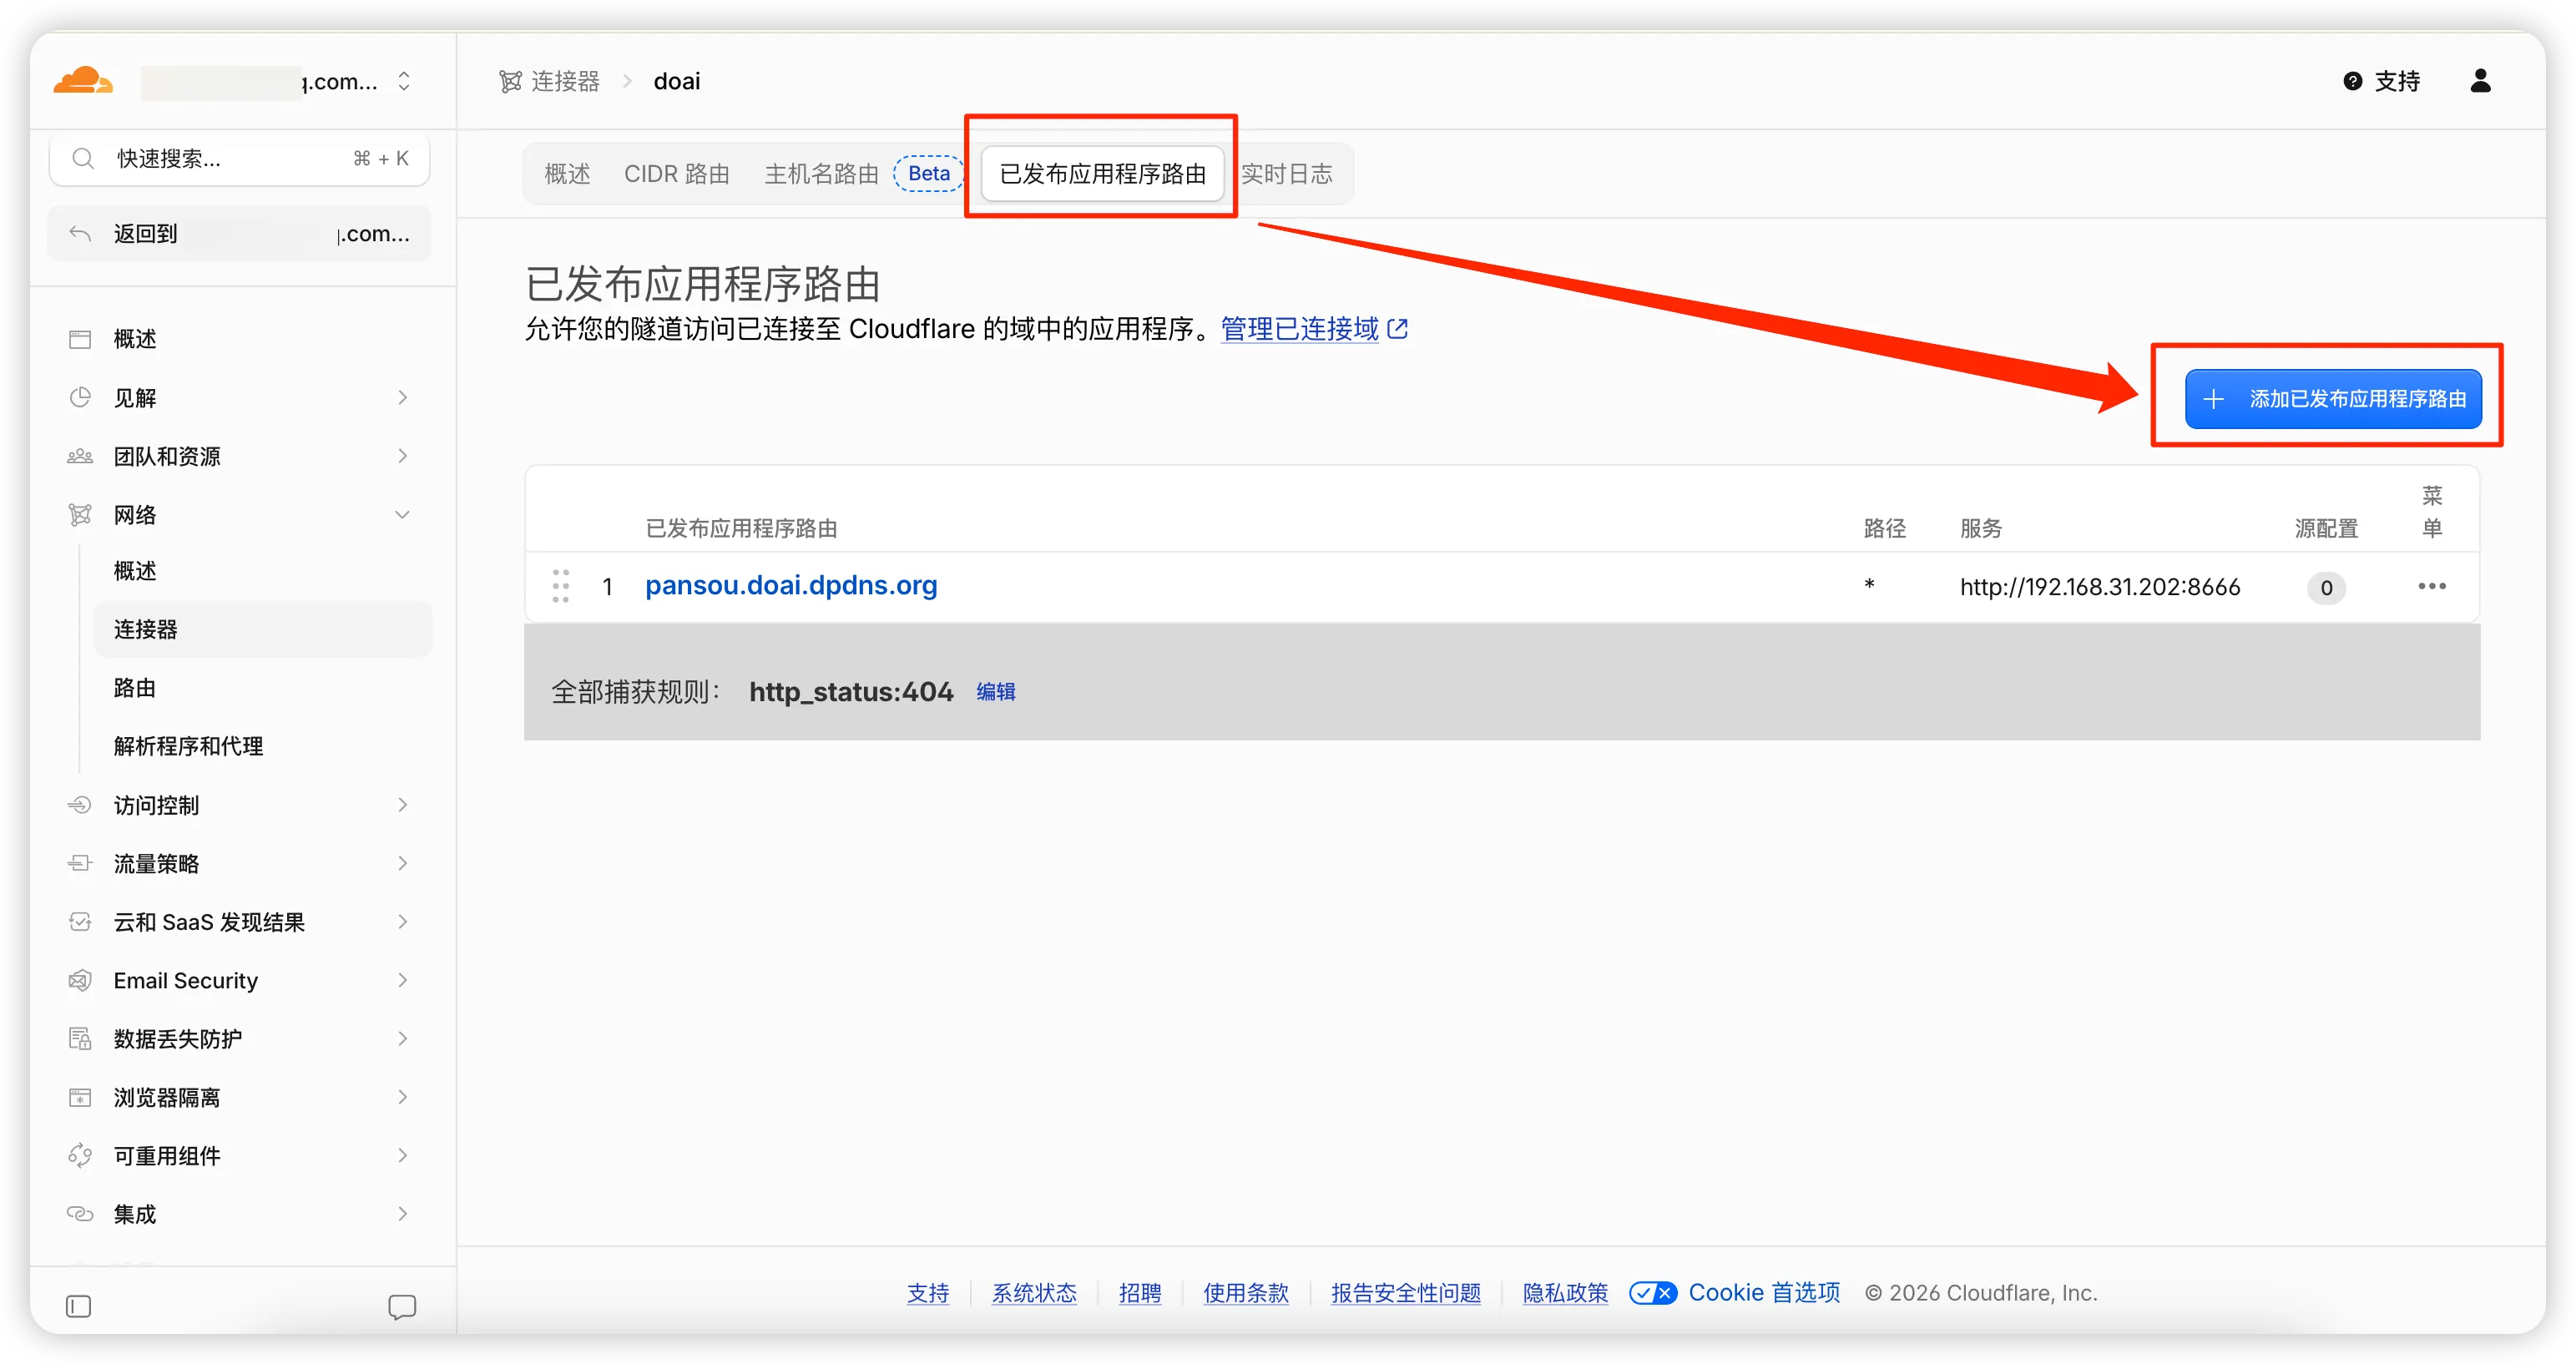The height and width of the screenshot is (1364, 2576).
Task: Open the 支持 help menu
Action: click(2381, 81)
